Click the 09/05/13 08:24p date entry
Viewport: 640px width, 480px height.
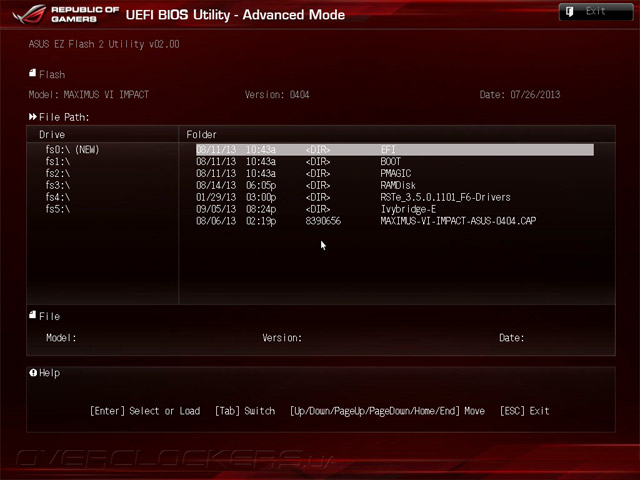pyautogui.click(x=236, y=209)
